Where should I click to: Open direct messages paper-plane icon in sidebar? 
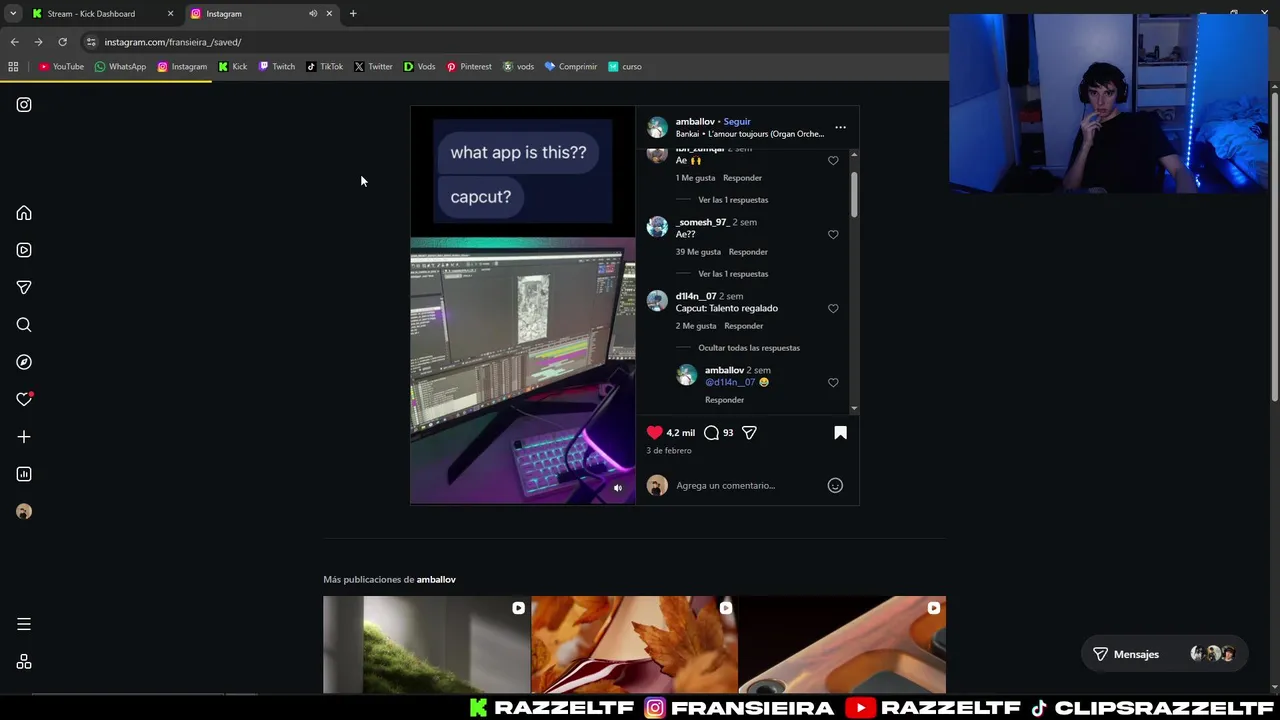(24, 287)
